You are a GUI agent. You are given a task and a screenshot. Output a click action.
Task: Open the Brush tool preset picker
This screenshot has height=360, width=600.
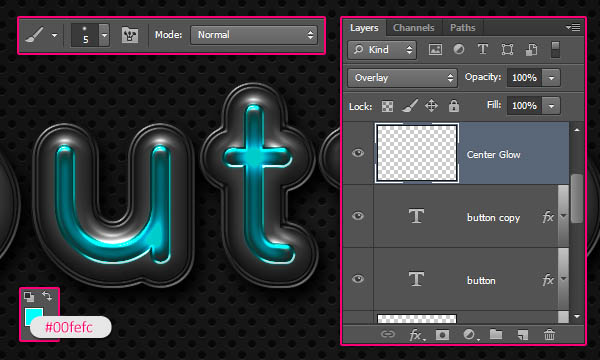tap(41, 35)
